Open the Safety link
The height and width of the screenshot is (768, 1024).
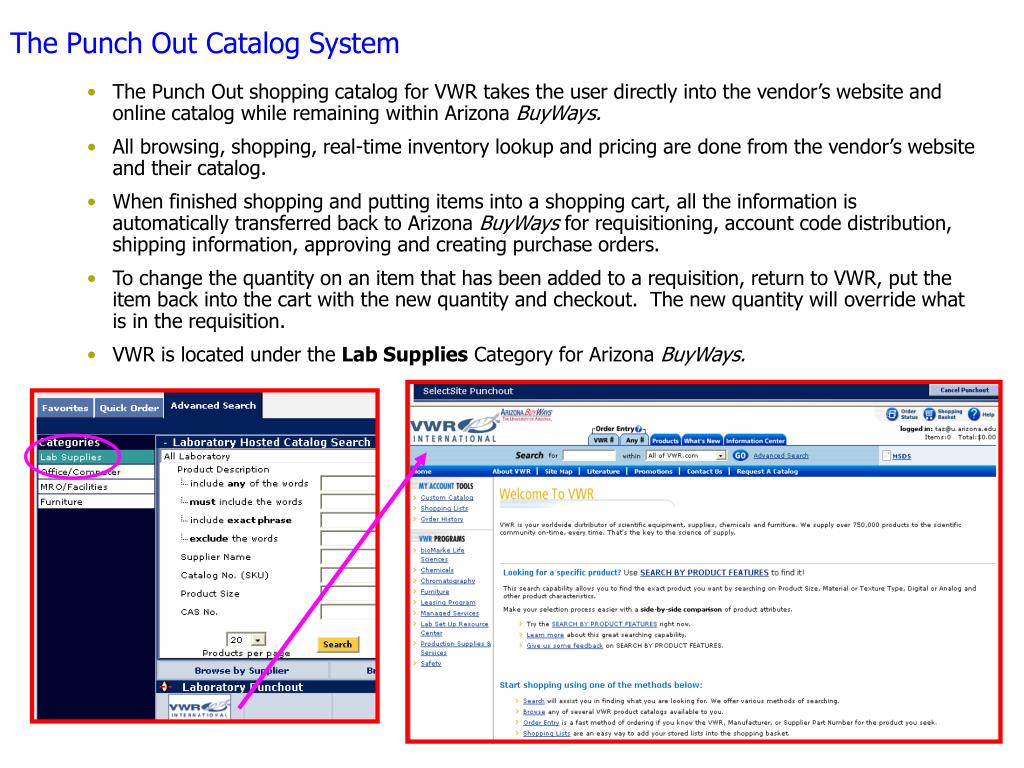click(430, 664)
